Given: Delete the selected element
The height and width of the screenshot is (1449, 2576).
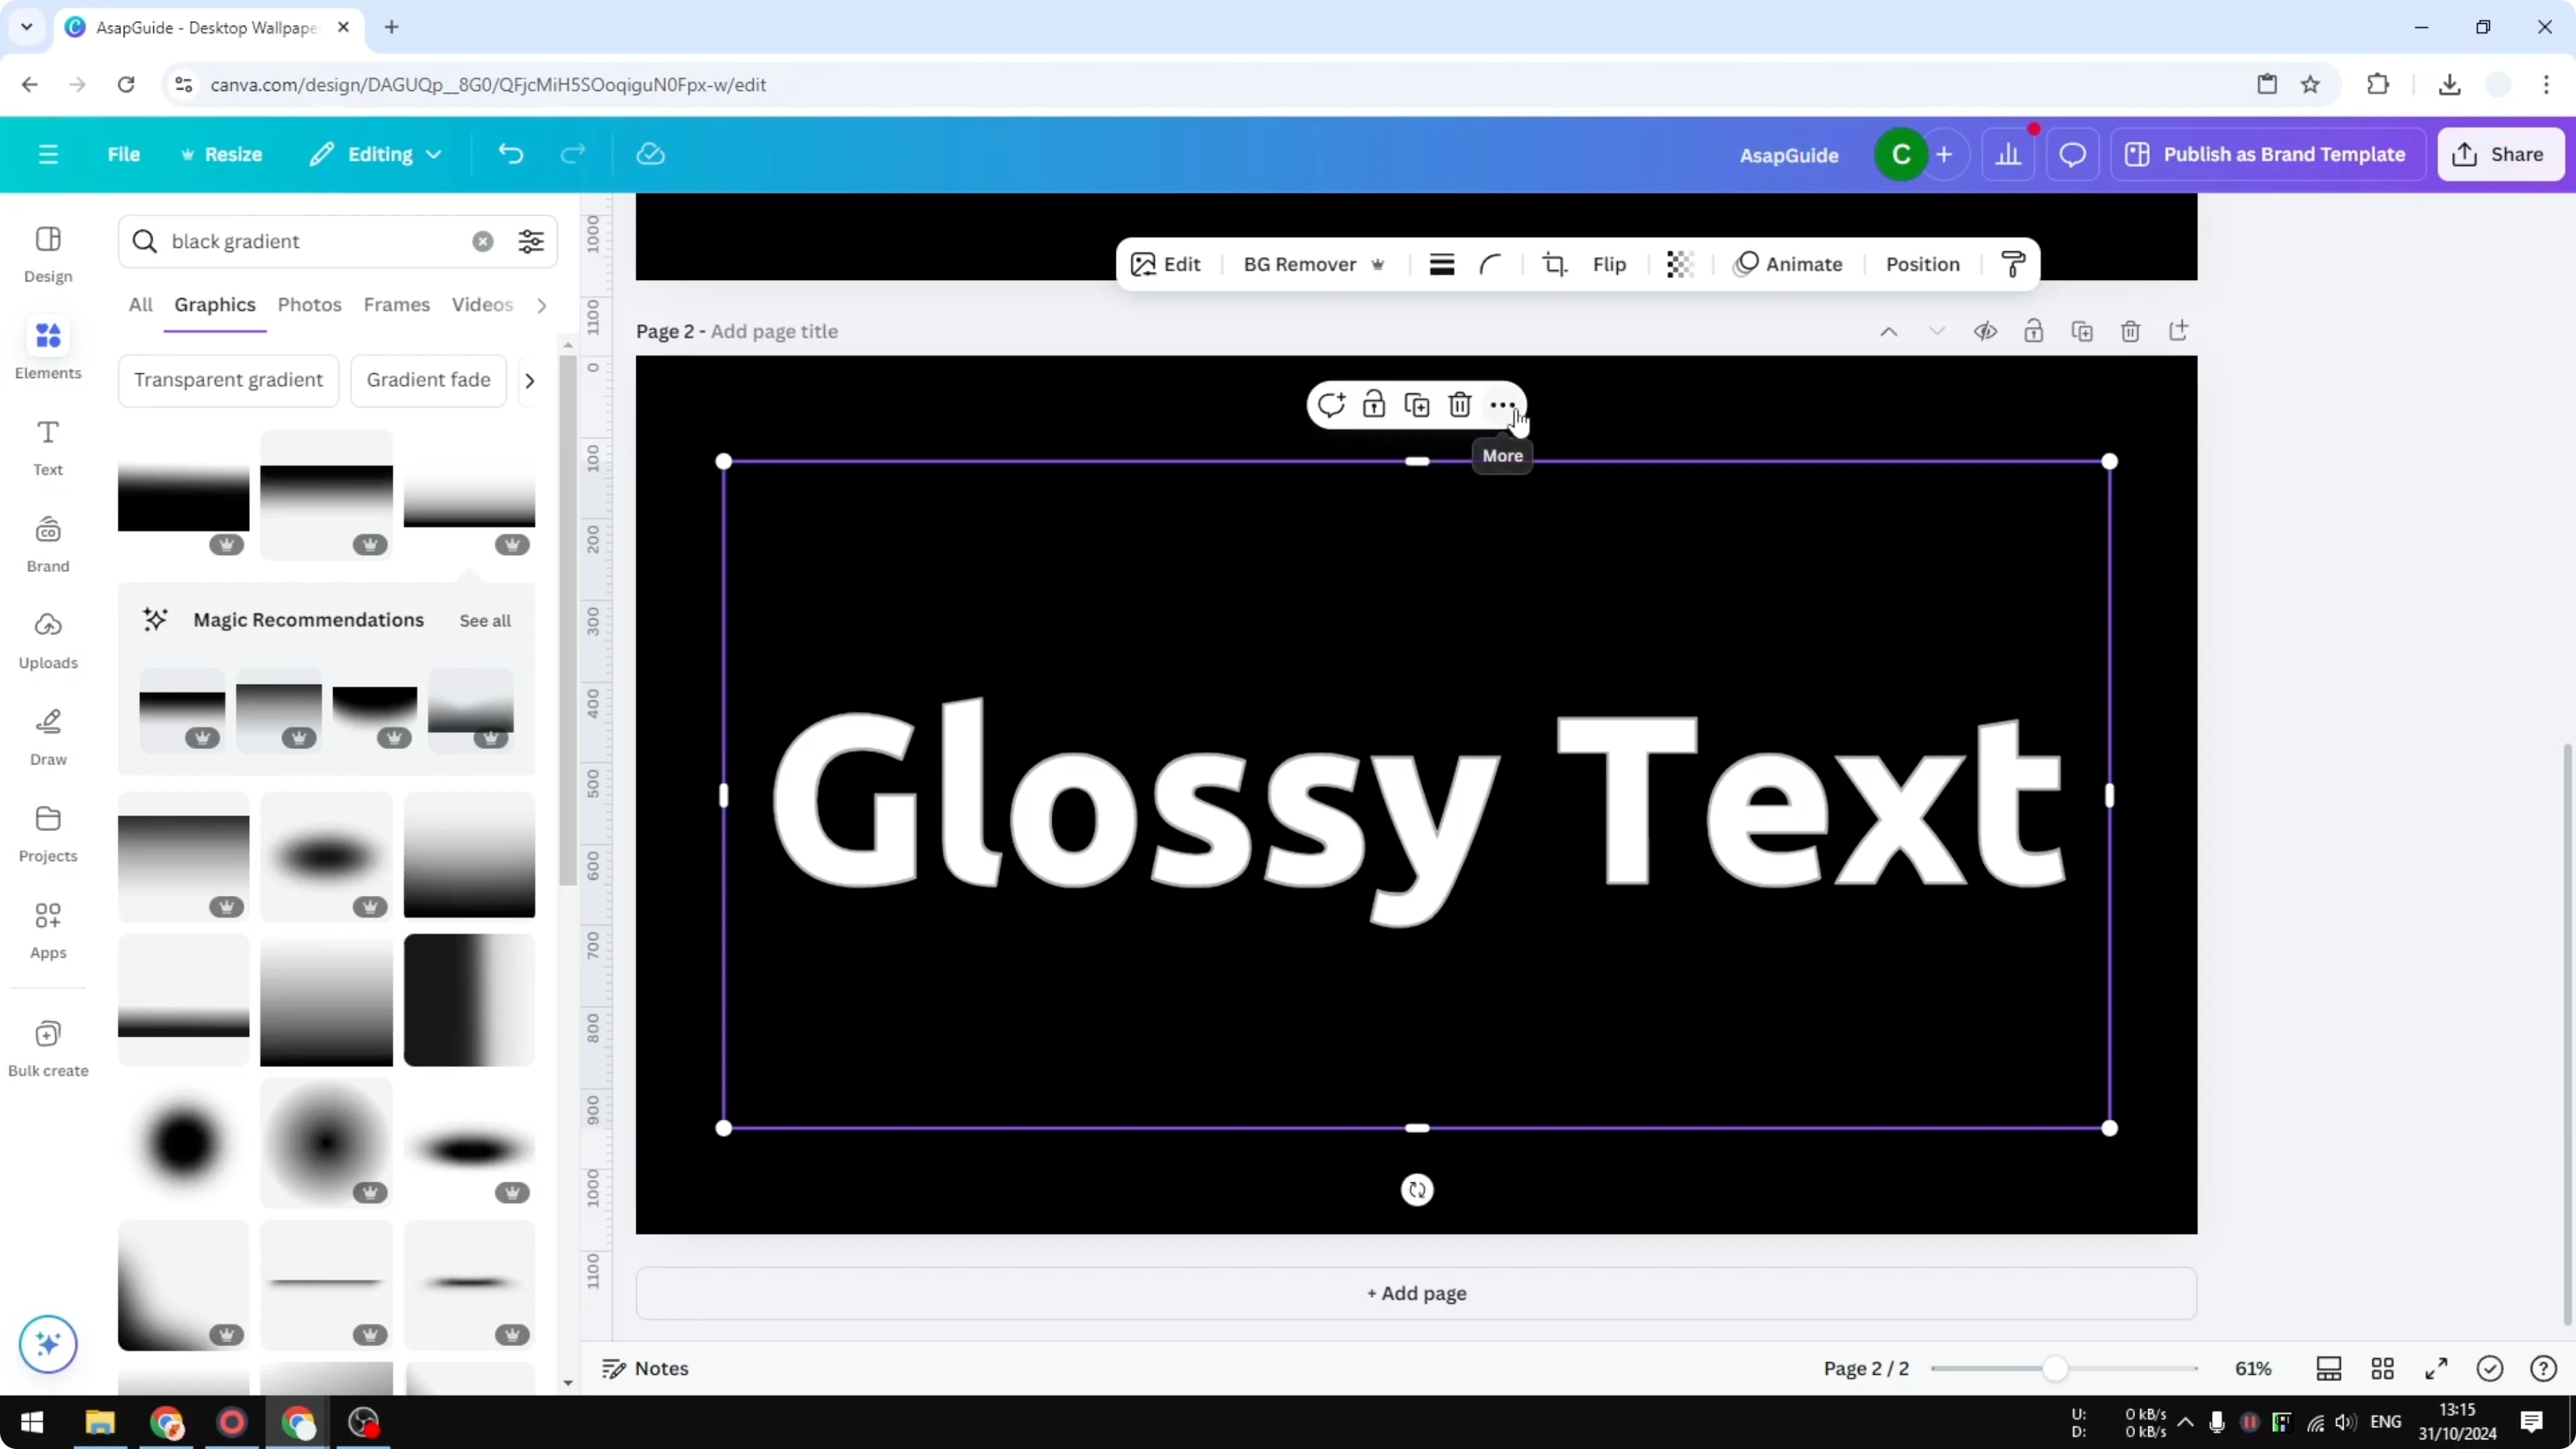Looking at the screenshot, I should tap(1459, 405).
